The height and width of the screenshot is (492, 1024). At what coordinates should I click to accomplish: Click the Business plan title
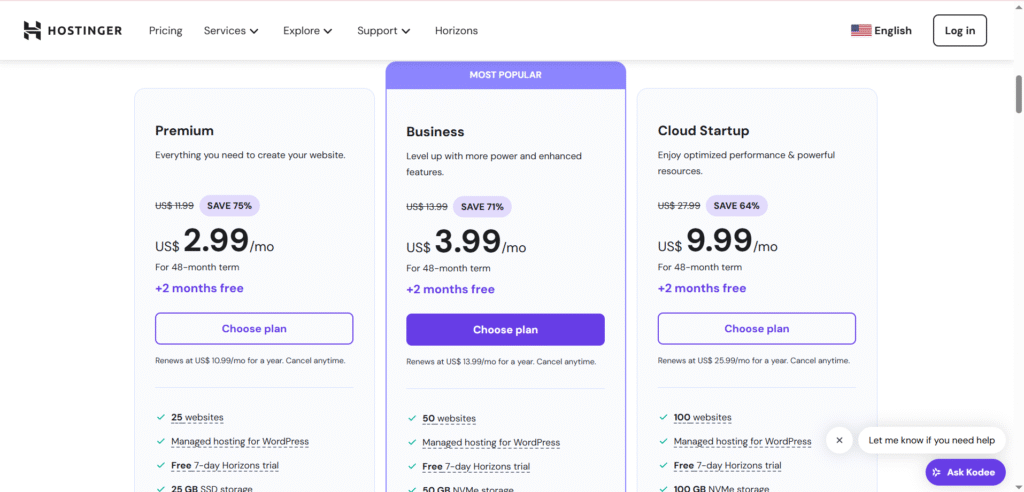click(435, 132)
